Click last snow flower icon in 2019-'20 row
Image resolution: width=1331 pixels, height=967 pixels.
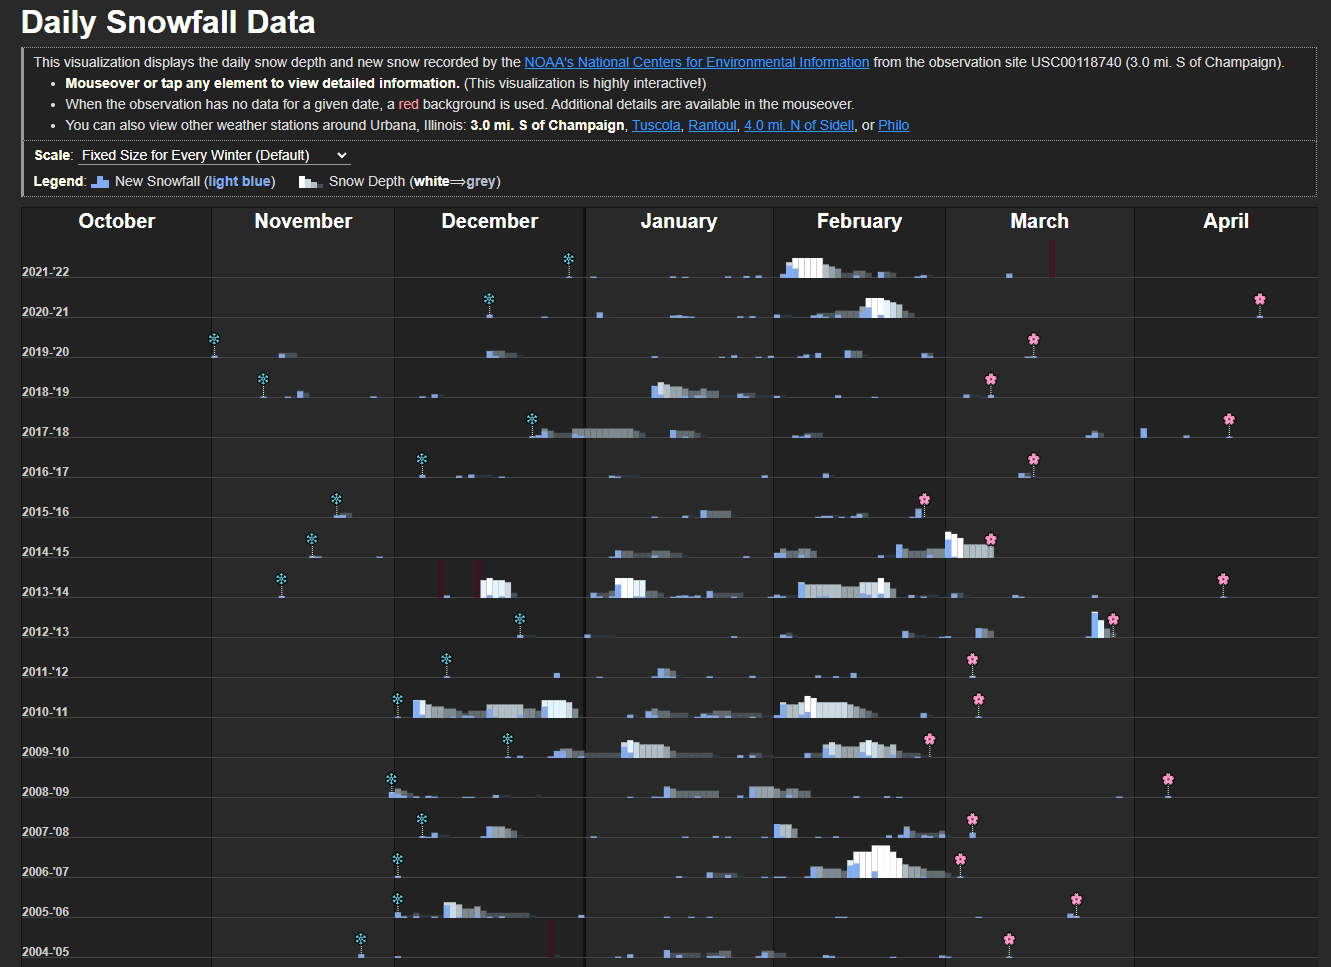[x=1034, y=340]
